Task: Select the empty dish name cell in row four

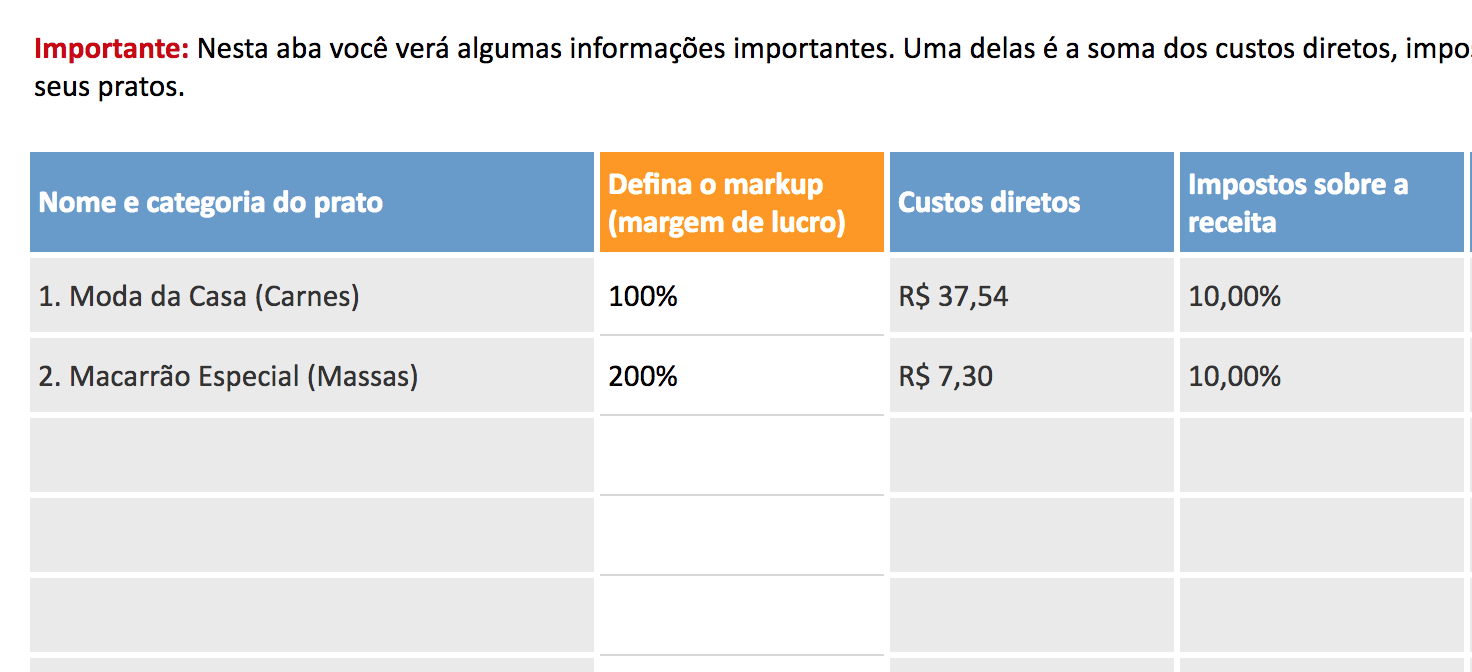Action: click(312, 535)
